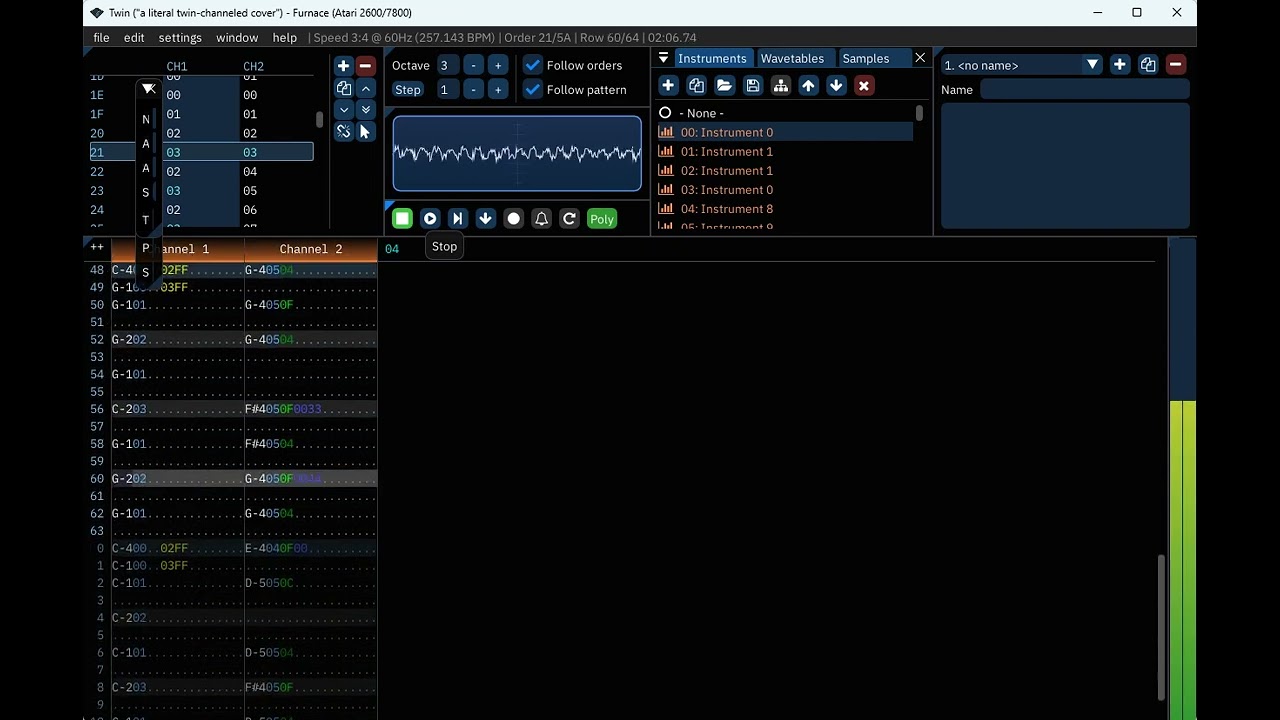Click the instrument list scrollbar handle
Image resolution: width=1280 pixels, height=720 pixels.
pyautogui.click(x=919, y=113)
